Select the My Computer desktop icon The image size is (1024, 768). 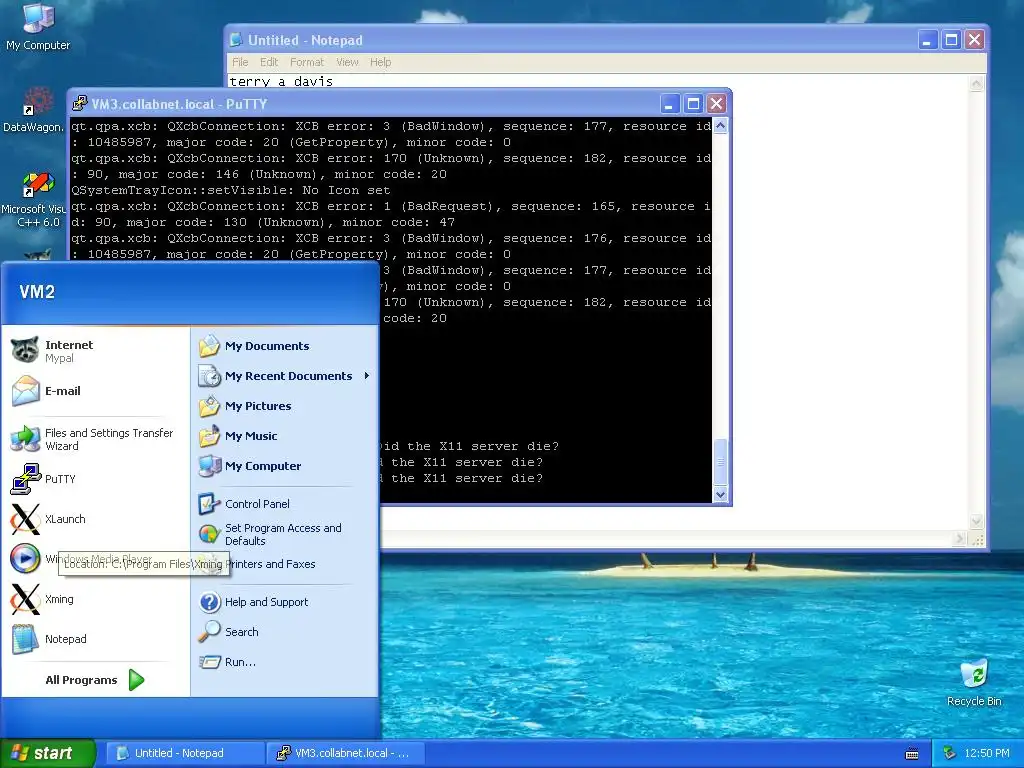(x=38, y=27)
